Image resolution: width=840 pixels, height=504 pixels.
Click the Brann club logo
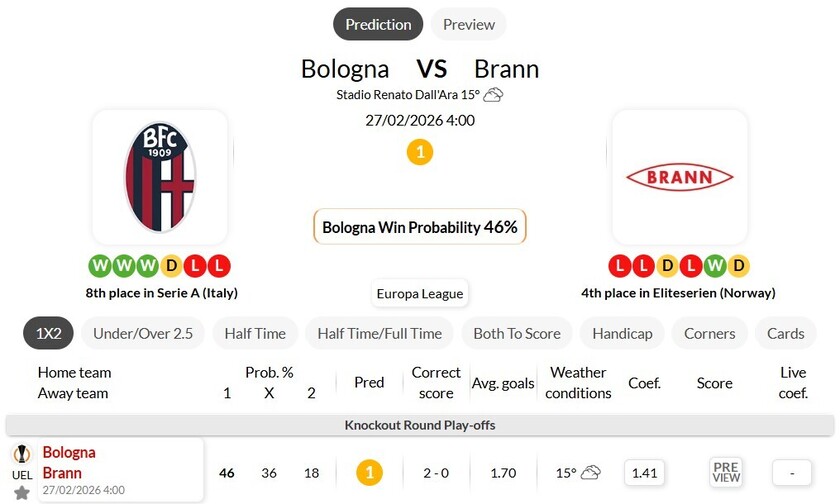pos(680,178)
